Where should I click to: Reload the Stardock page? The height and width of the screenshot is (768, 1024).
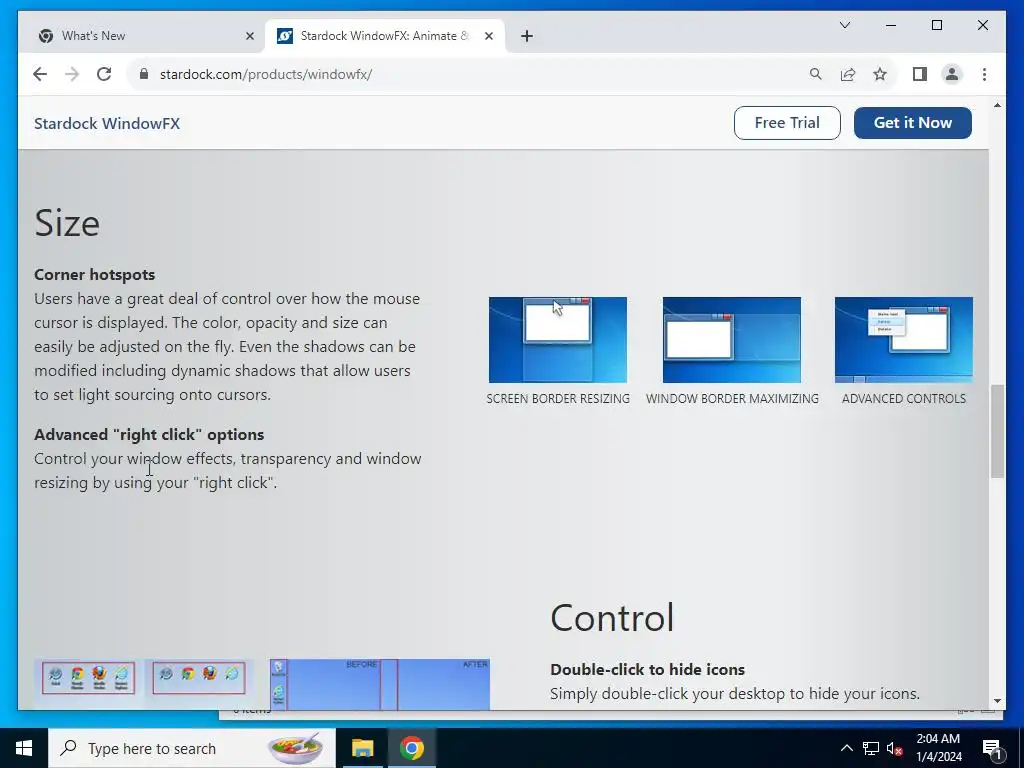pyautogui.click(x=104, y=74)
